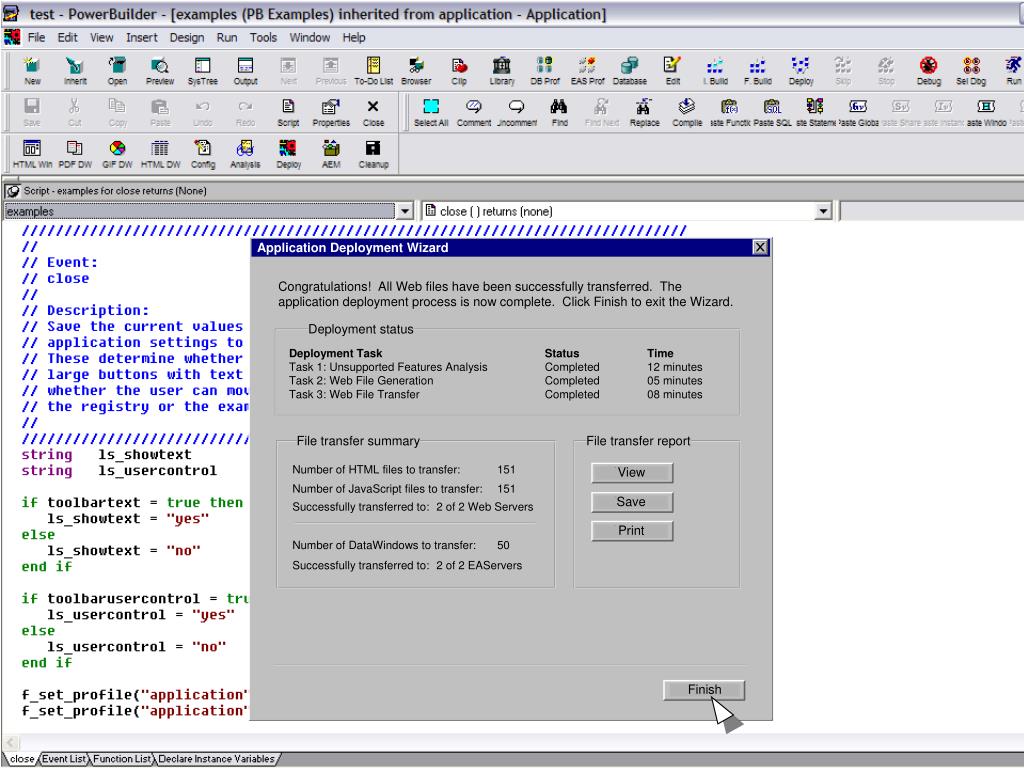The image size is (1024, 768).
Task: Open the Library painter
Action: pyautogui.click(x=502, y=71)
